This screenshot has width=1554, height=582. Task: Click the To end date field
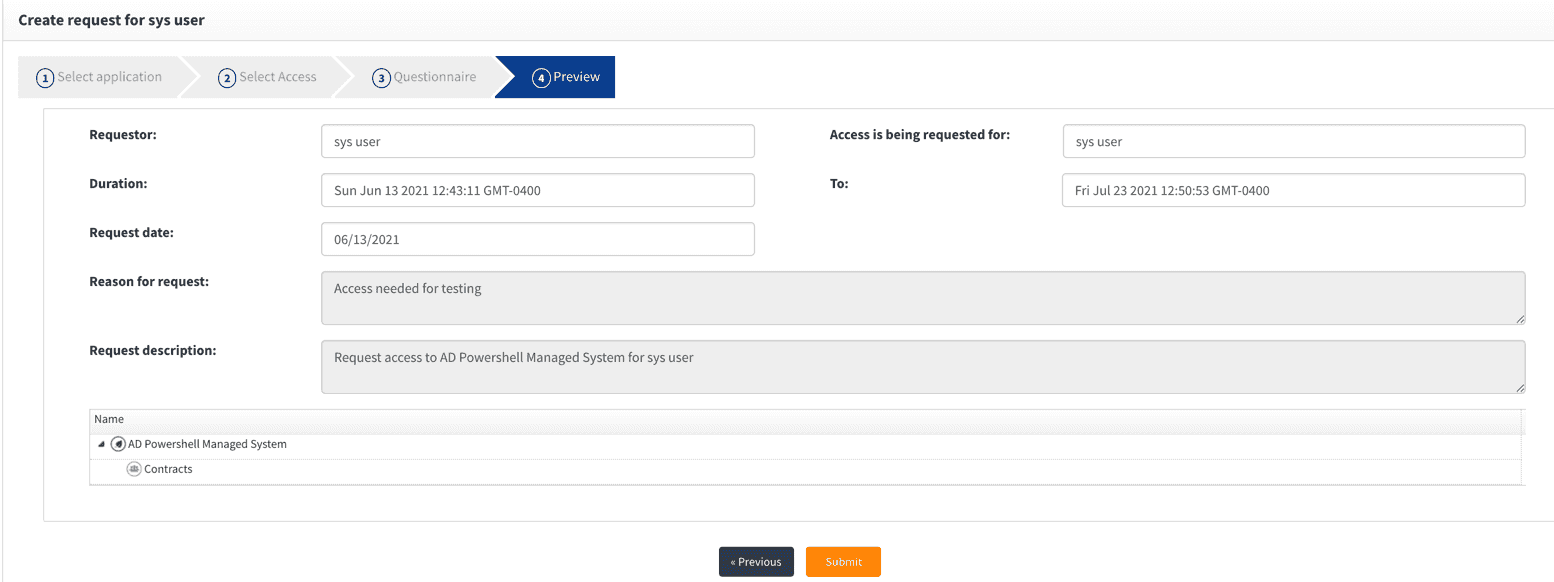[x=1293, y=190]
